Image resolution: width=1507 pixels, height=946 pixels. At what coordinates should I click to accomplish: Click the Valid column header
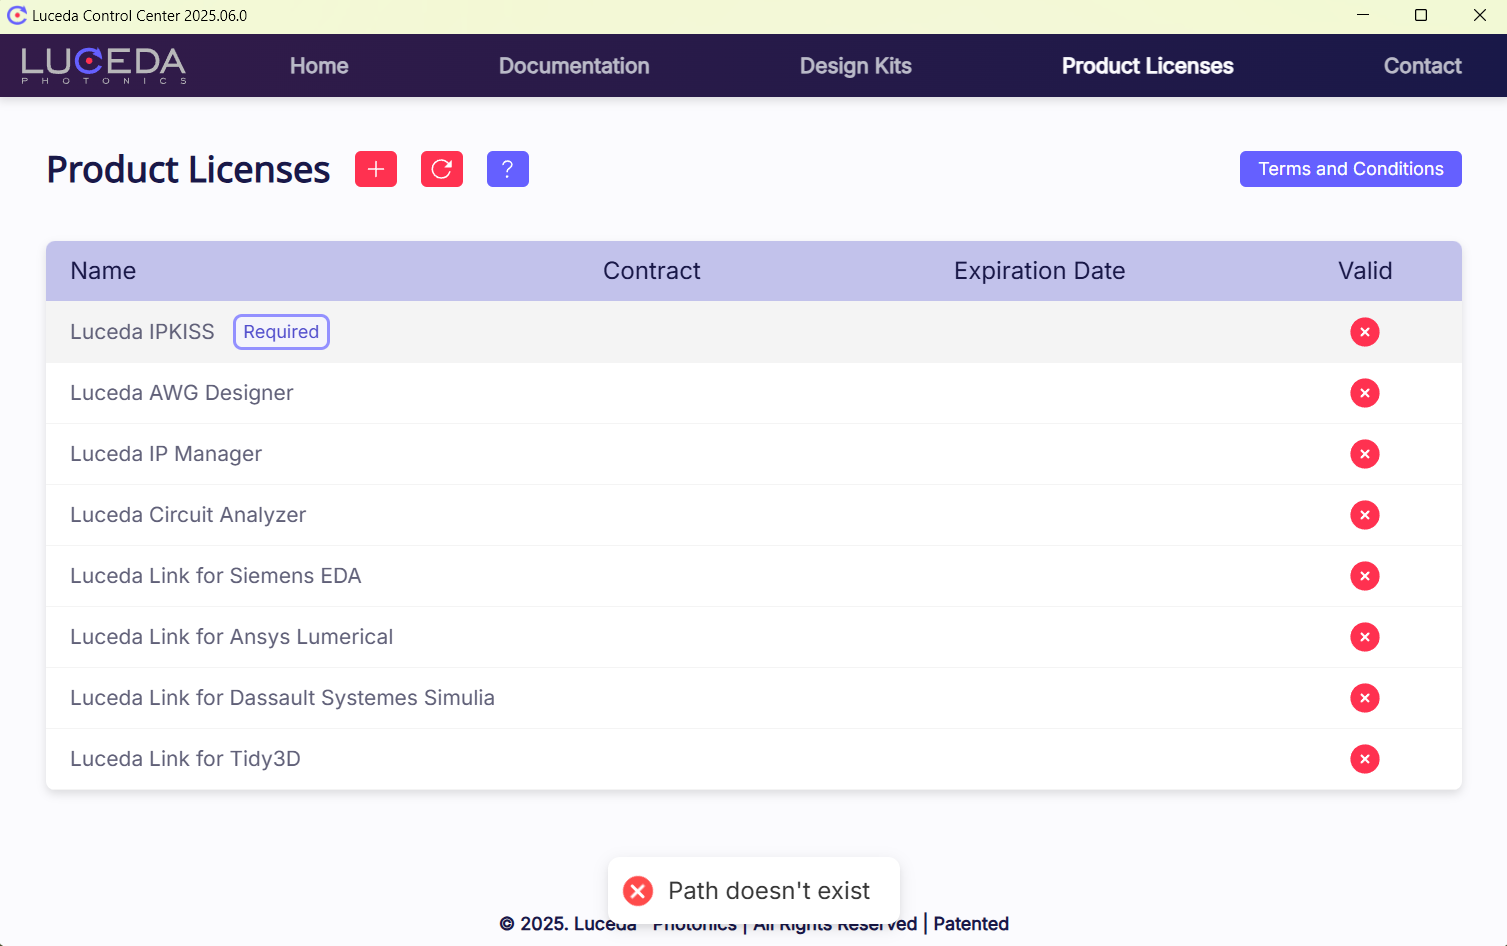pyautogui.click(x=1365, y=271)
